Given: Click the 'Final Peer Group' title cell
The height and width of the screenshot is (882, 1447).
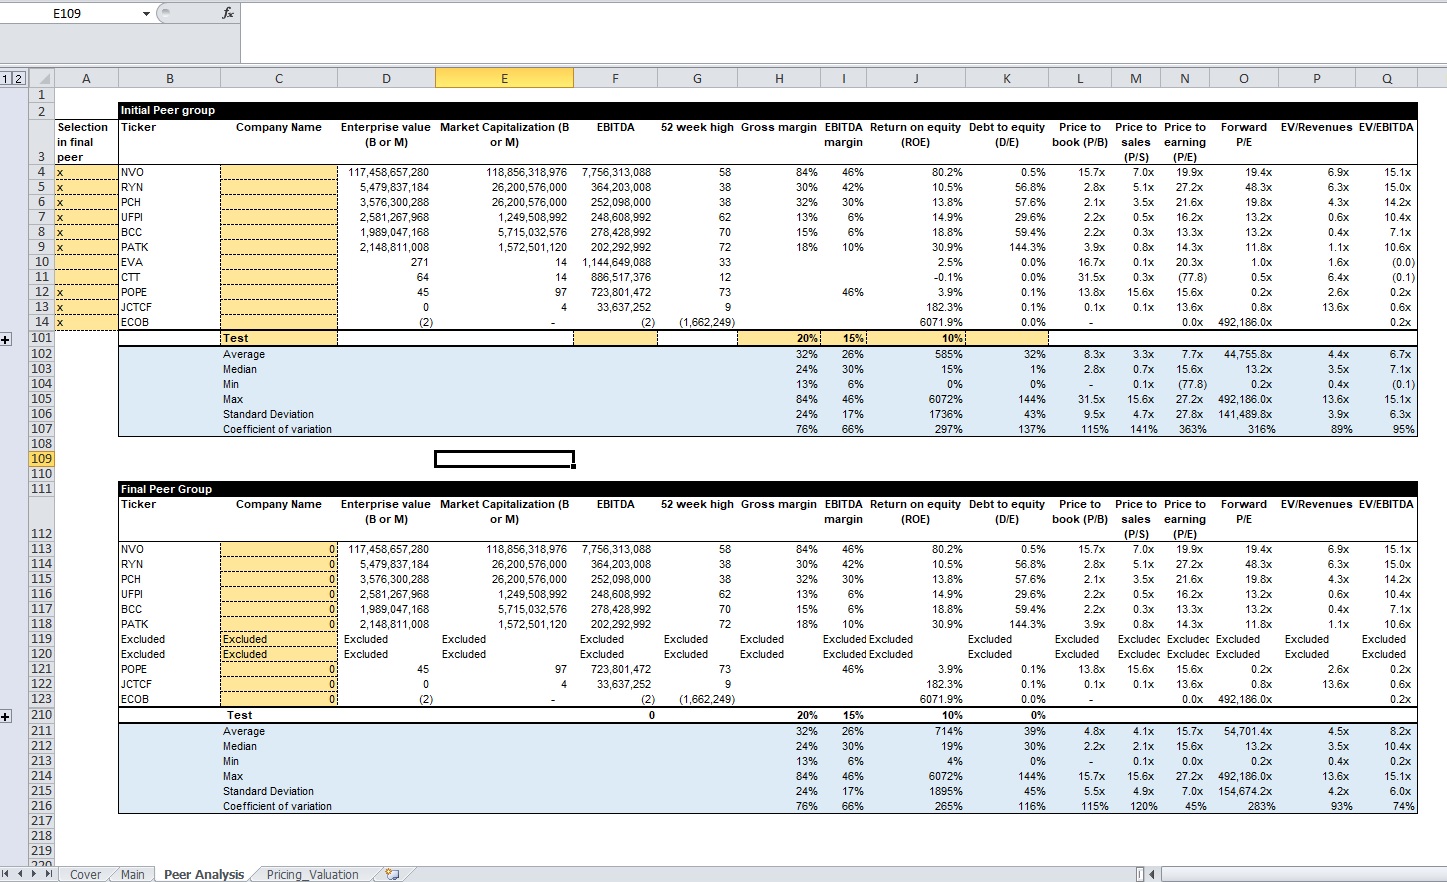Looking at the screenshot, I should [168, 489].
